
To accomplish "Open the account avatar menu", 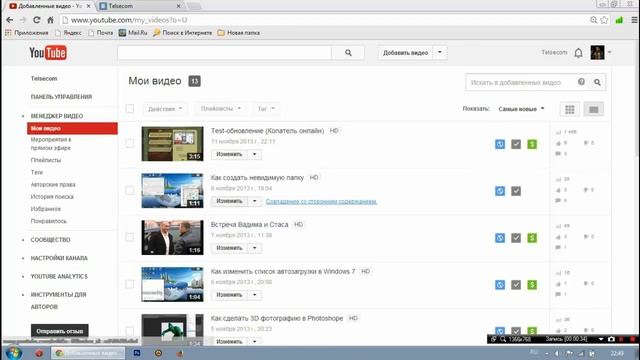I will (598, 53).
